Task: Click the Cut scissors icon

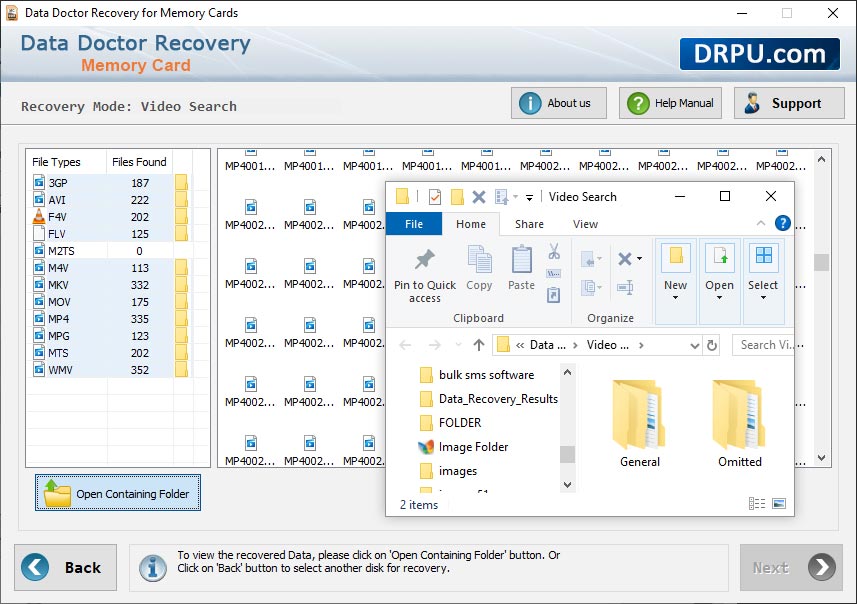Action: click(554, 251)
